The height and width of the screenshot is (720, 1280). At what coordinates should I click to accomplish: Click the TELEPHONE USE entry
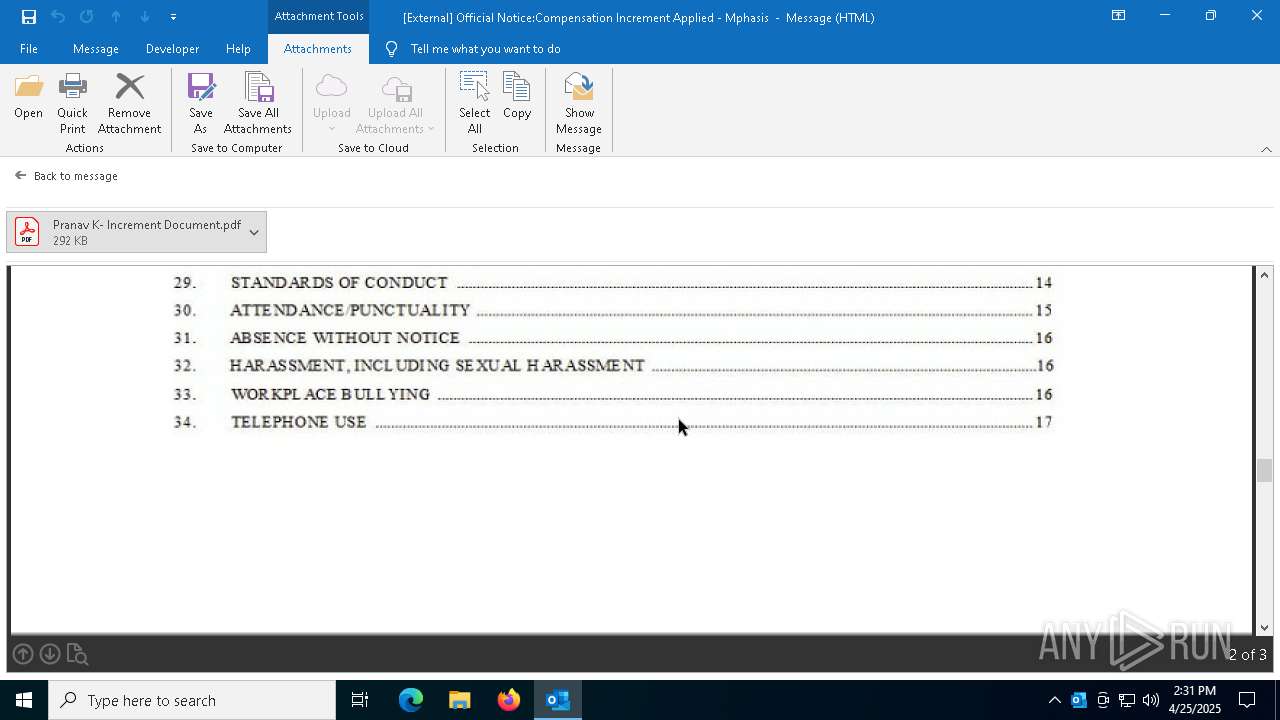[x=612, y=422]
